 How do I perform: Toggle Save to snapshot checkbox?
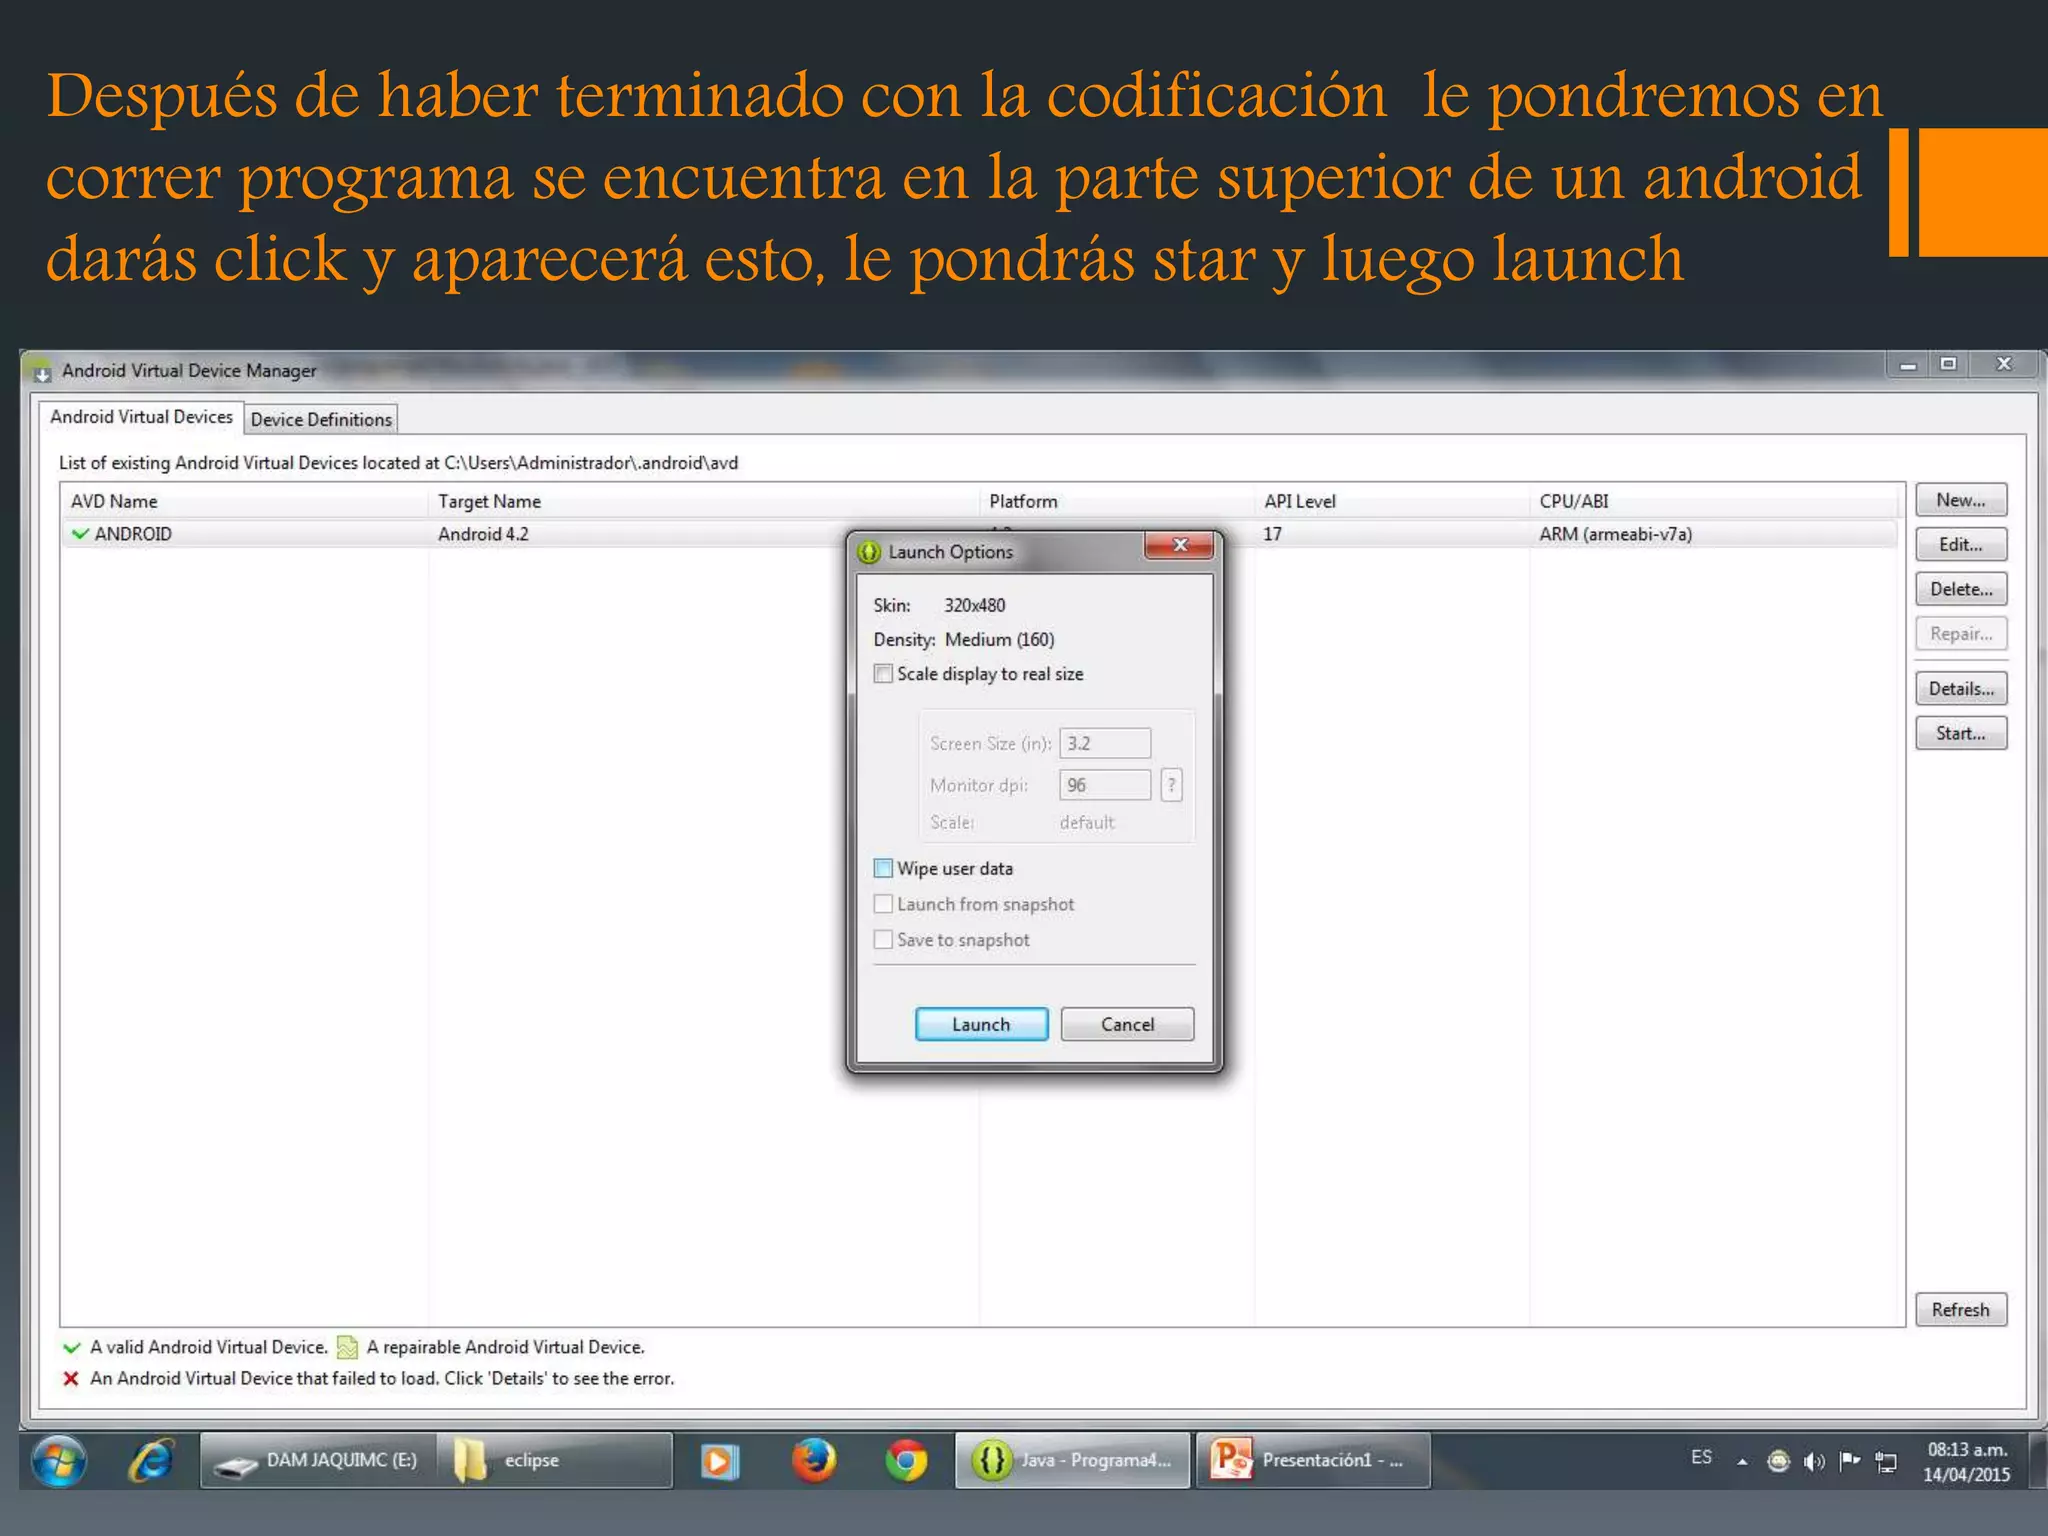point(883,940)
